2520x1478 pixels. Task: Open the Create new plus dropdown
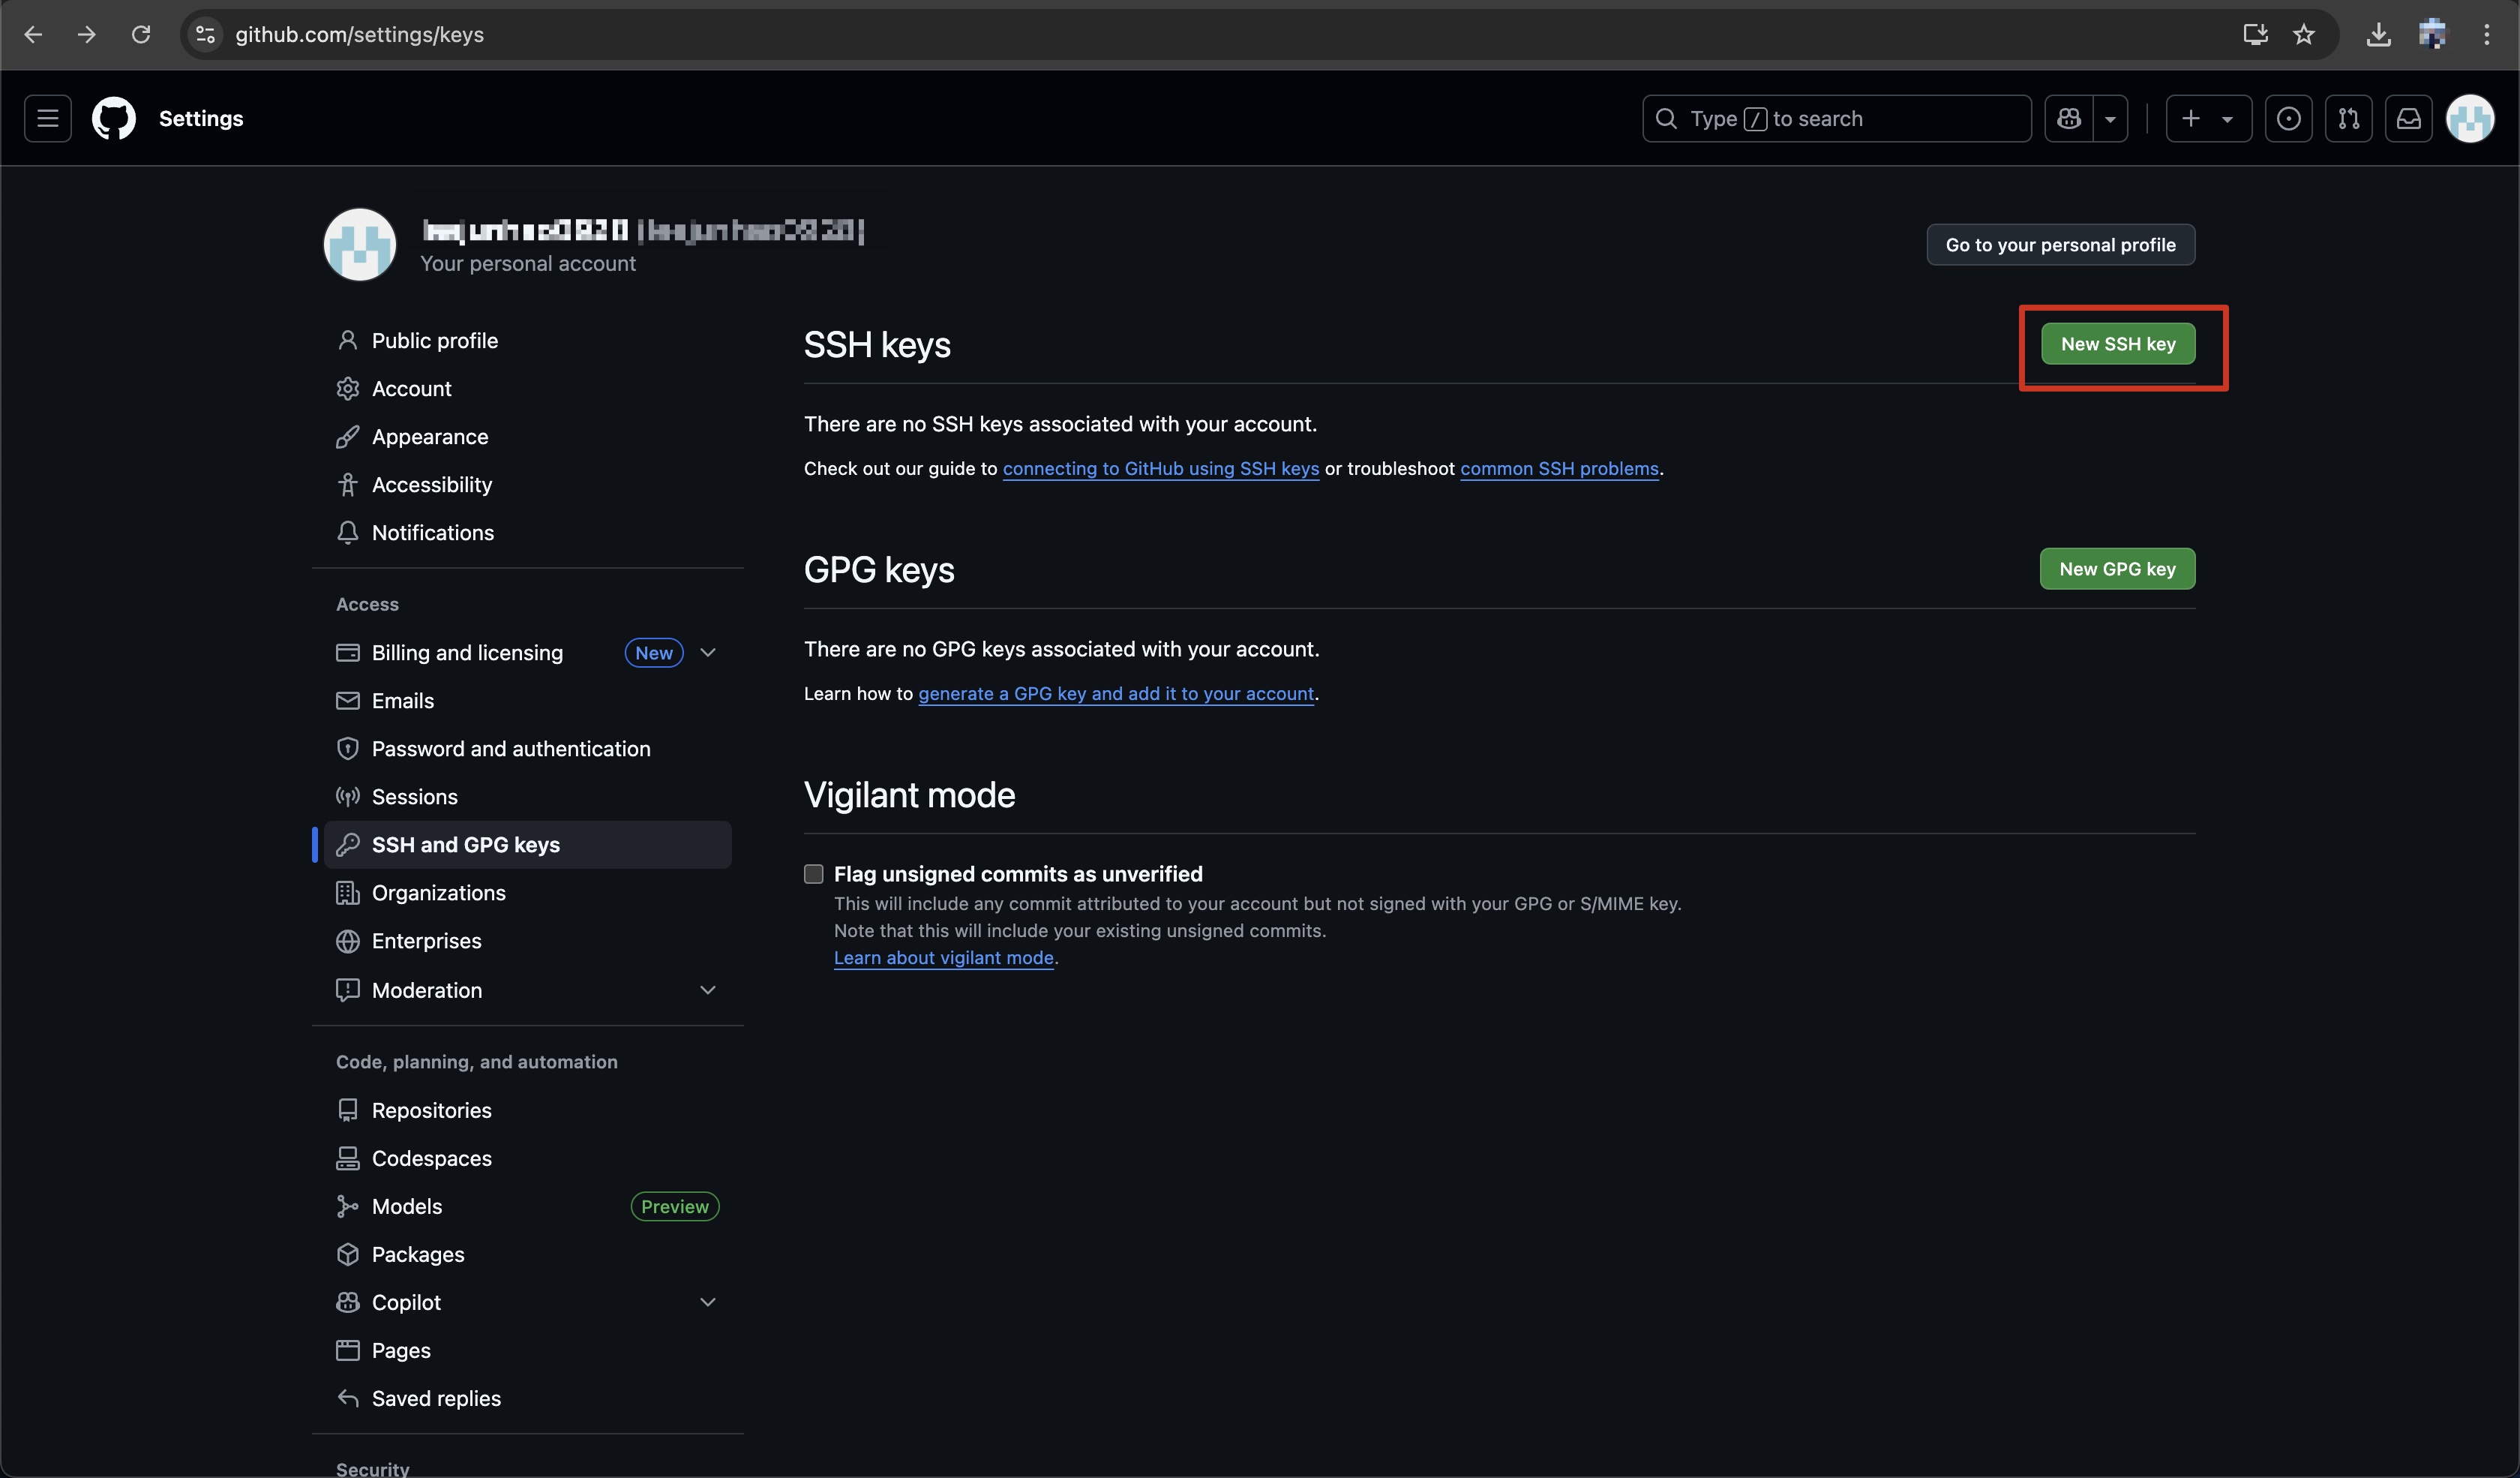[2208, 118]
